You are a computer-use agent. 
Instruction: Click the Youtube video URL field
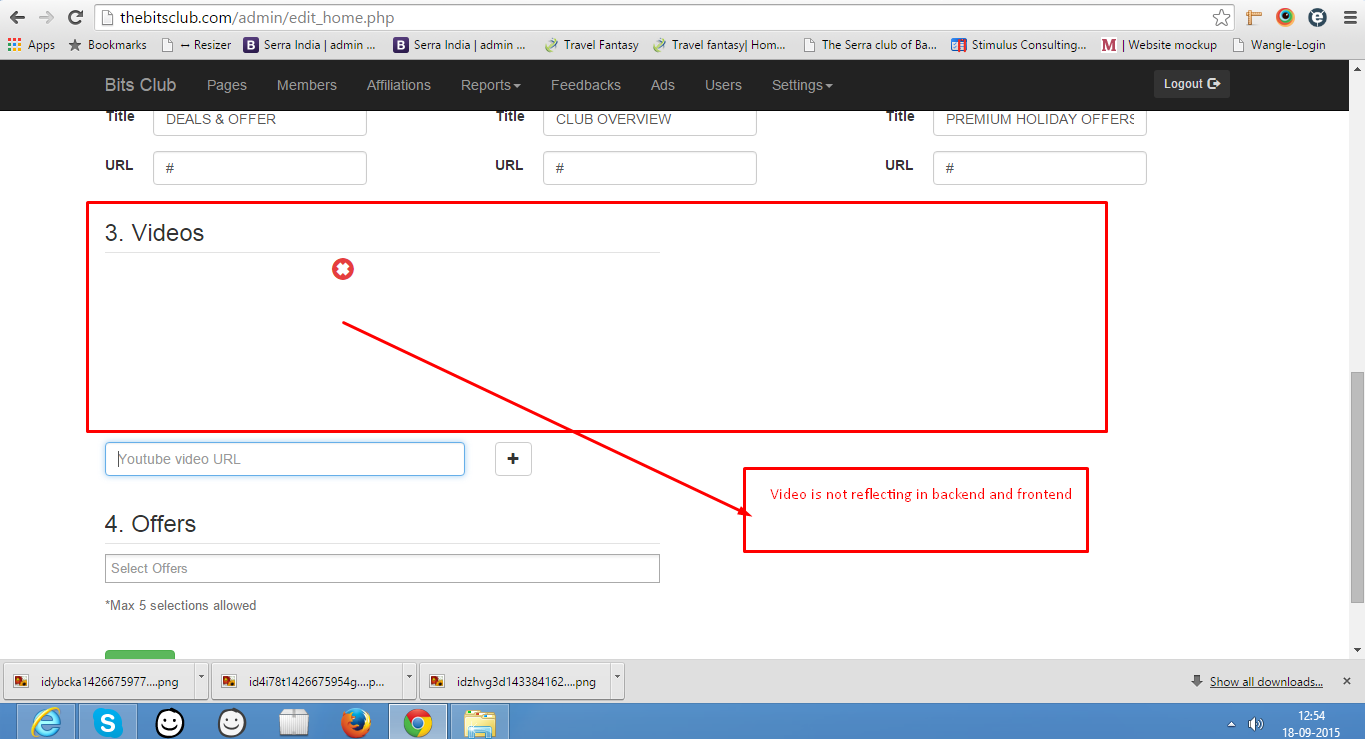(x=285, y=459)
